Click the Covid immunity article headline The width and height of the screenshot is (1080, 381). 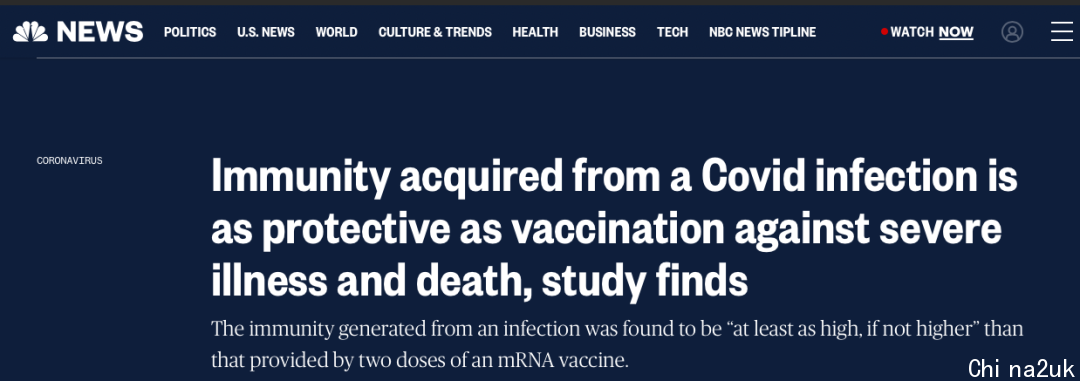tap(614, 228)
